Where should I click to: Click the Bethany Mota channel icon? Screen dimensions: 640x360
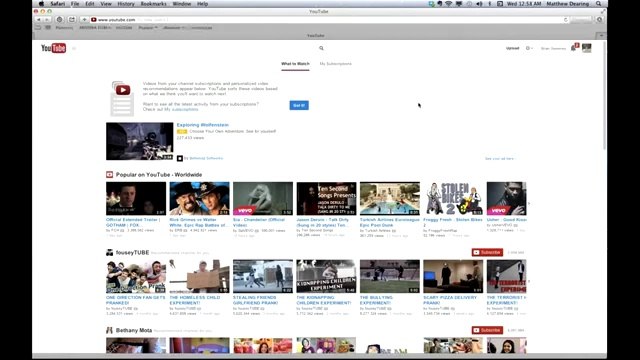tap(109, 330)
